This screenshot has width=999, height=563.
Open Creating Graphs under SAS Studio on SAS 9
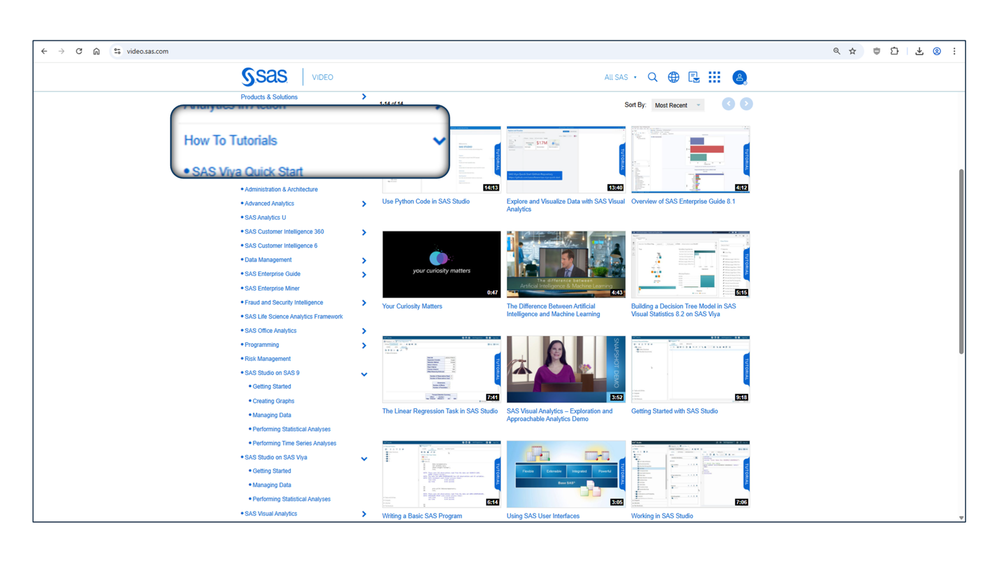(x=273, y=401)
